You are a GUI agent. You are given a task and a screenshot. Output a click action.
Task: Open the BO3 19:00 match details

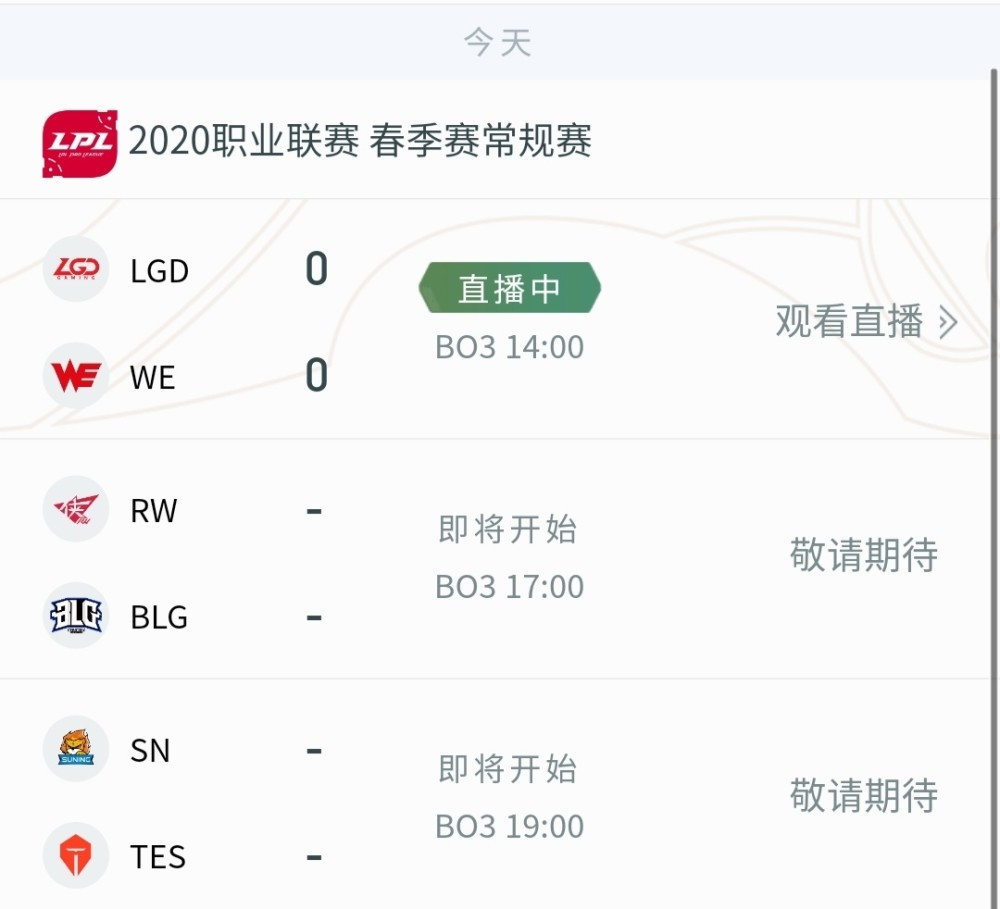pyautogui.click(x=510, y=827)
